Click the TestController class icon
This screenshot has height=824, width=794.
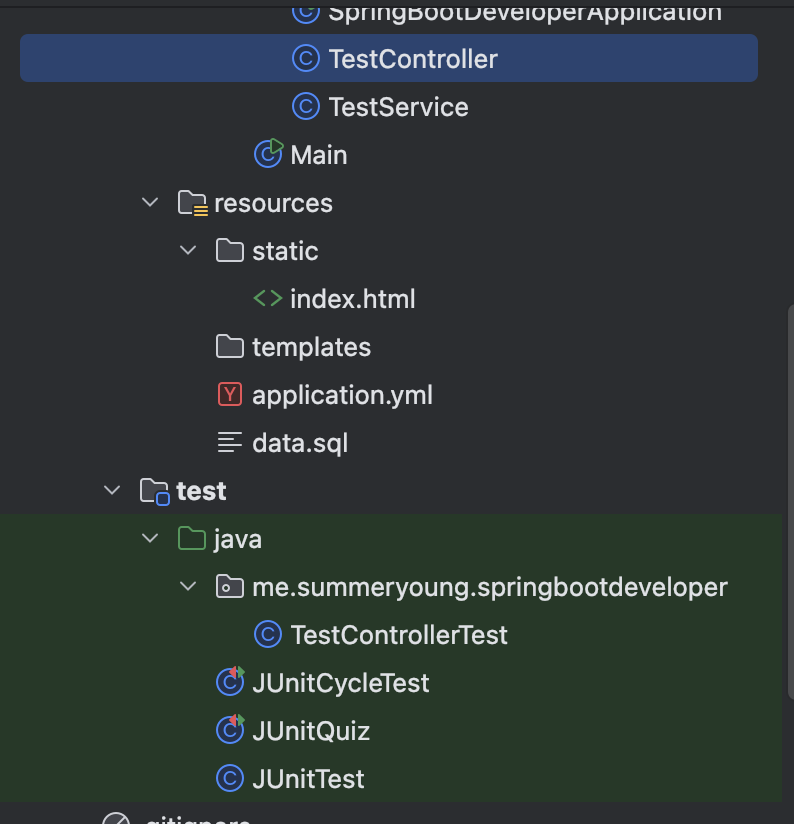[305, 59]
